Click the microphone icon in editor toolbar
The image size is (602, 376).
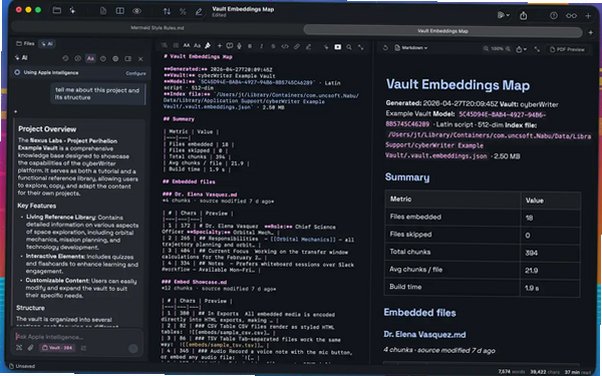tap(239, 46)
